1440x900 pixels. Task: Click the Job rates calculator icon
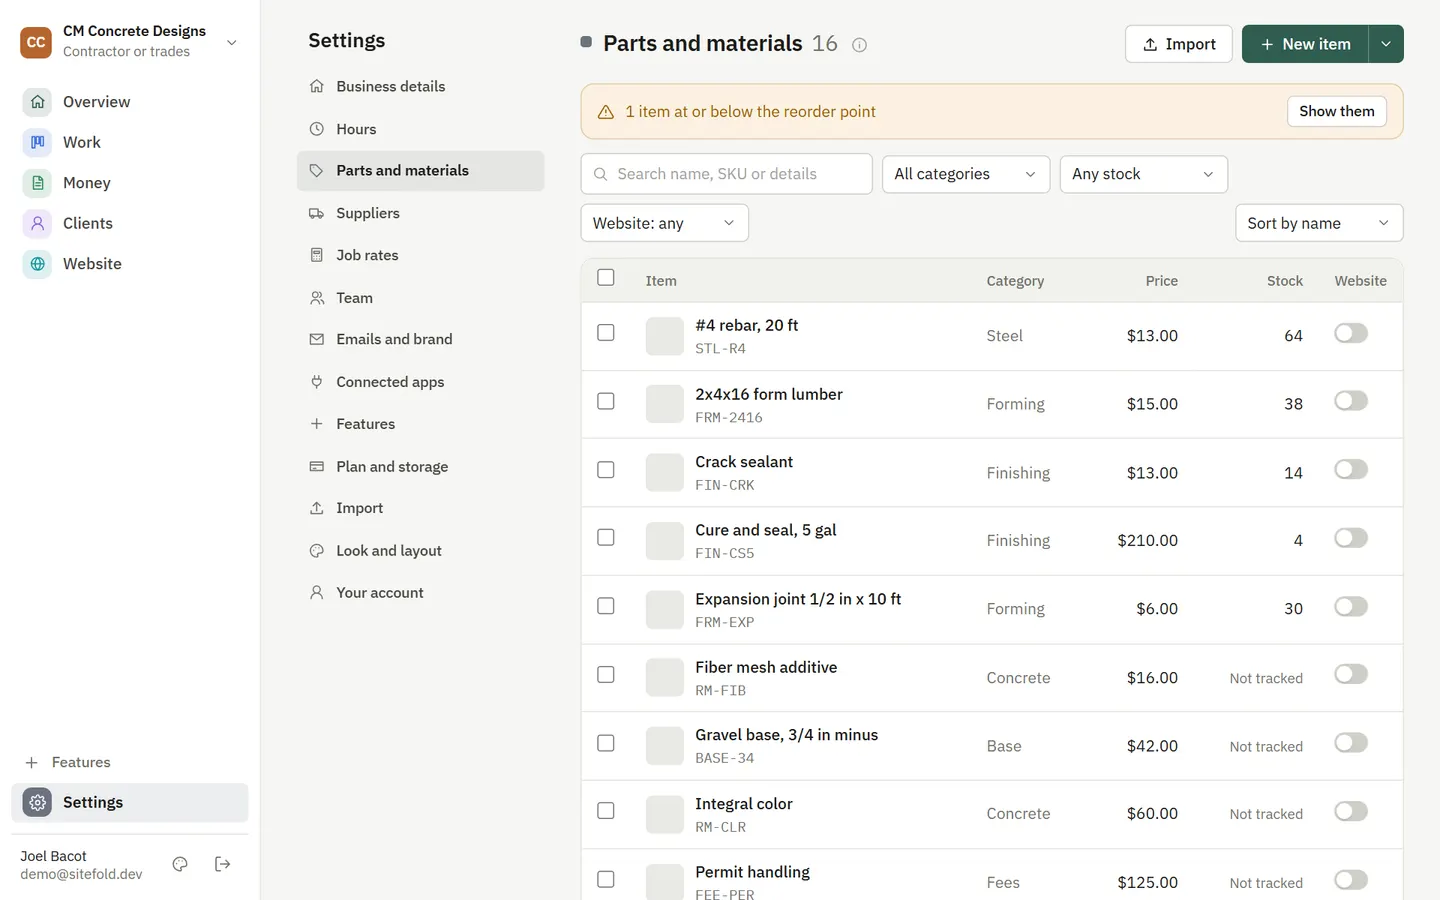pyautogui.click(x=316, y=255)
